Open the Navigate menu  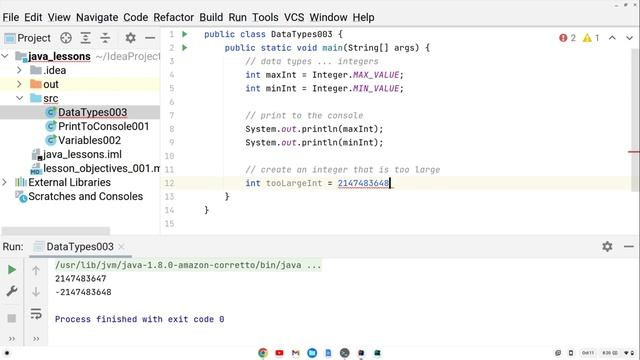(x=97, y=18)
